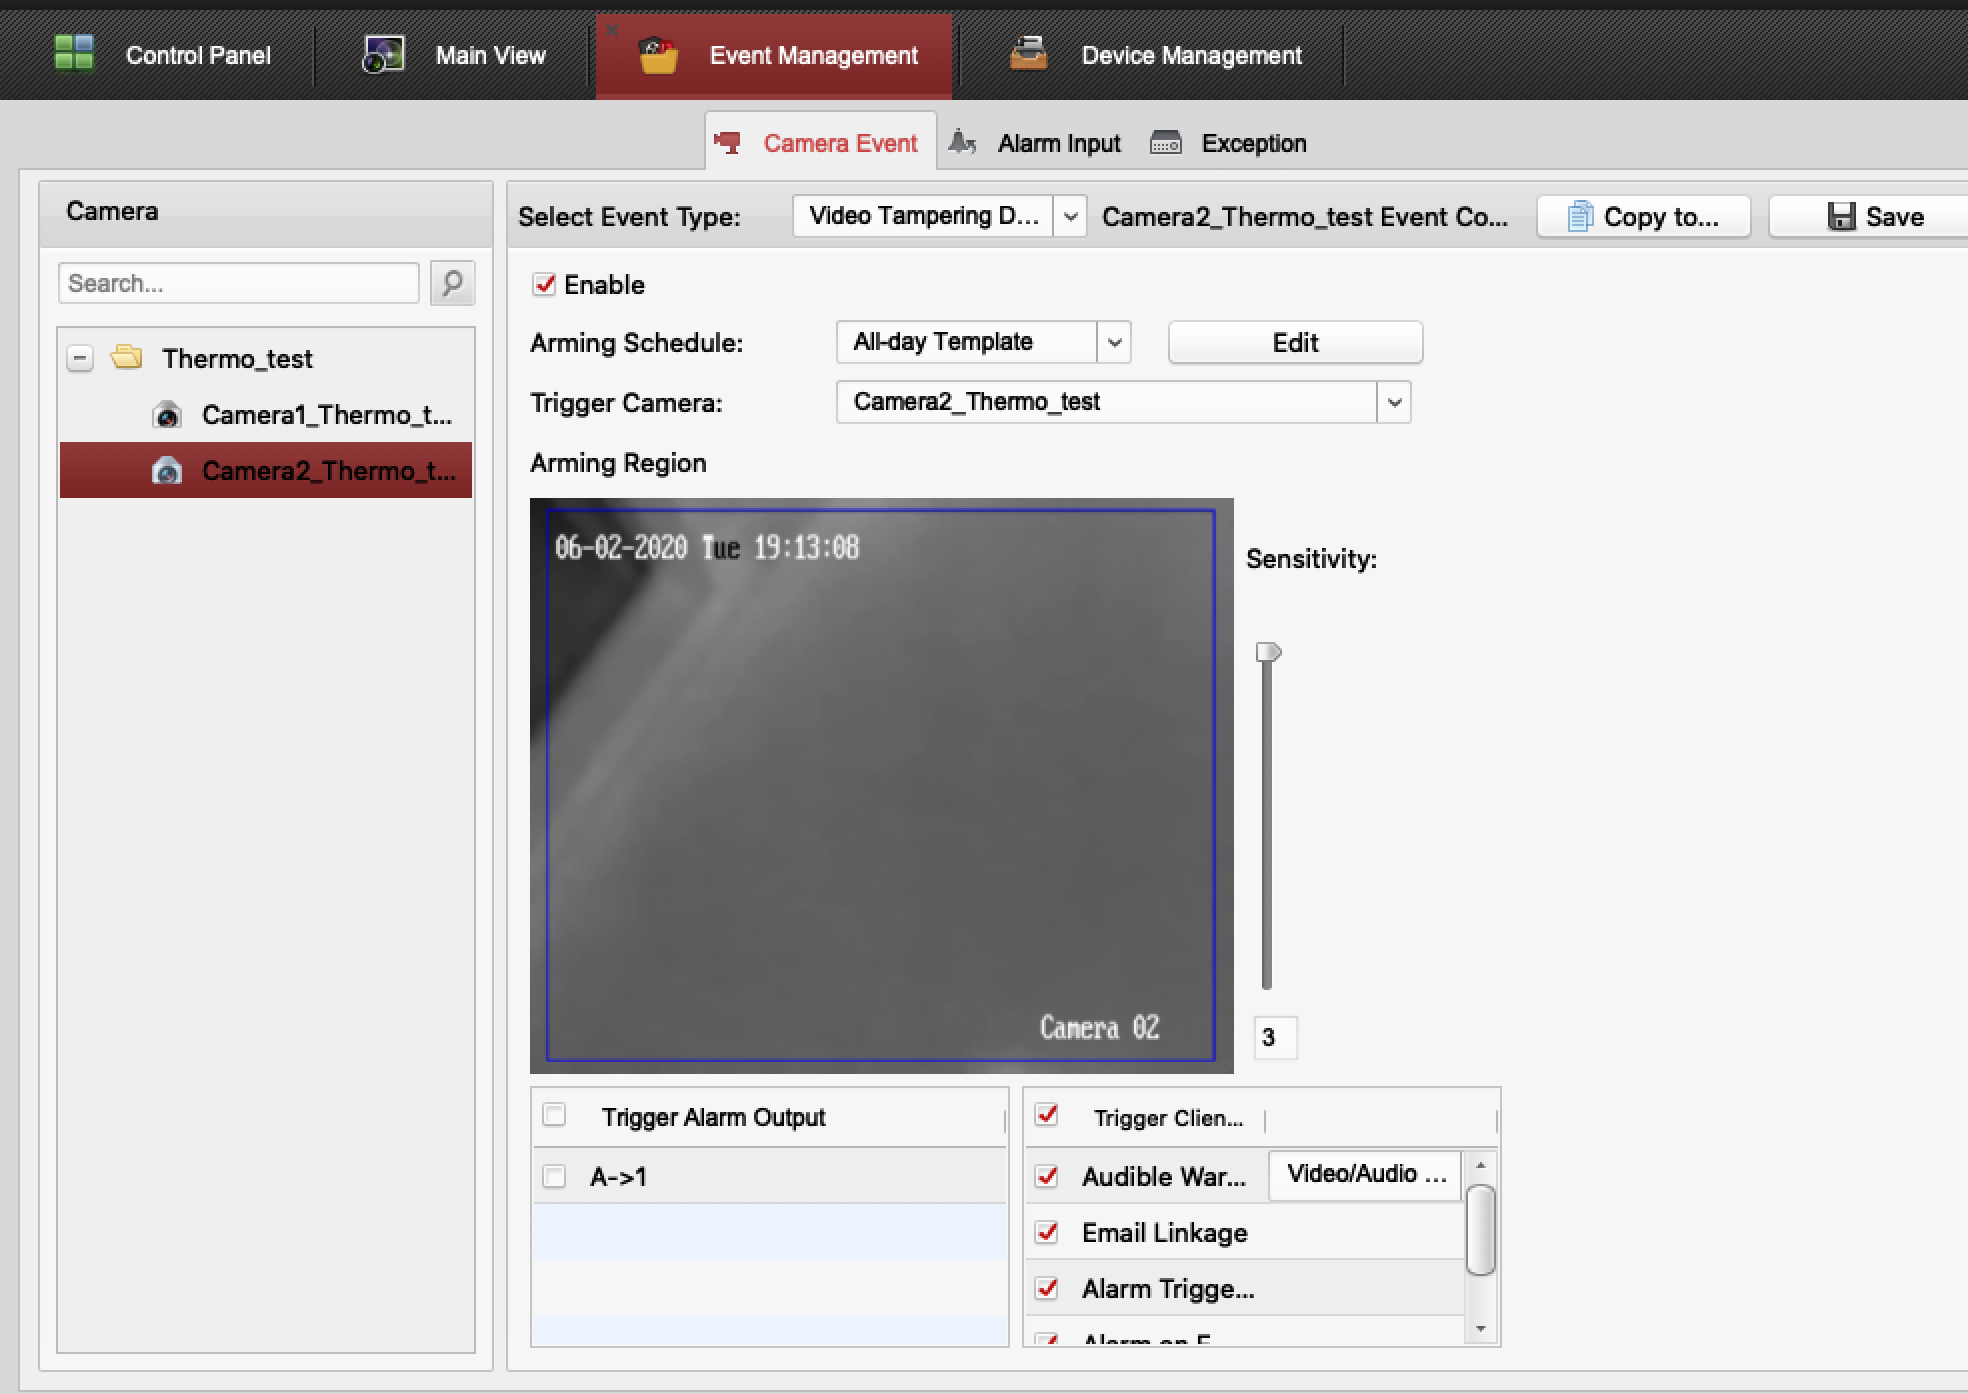Click the camera Search input field
This screenshot has height=1394, width=1968.
point(238,283)
